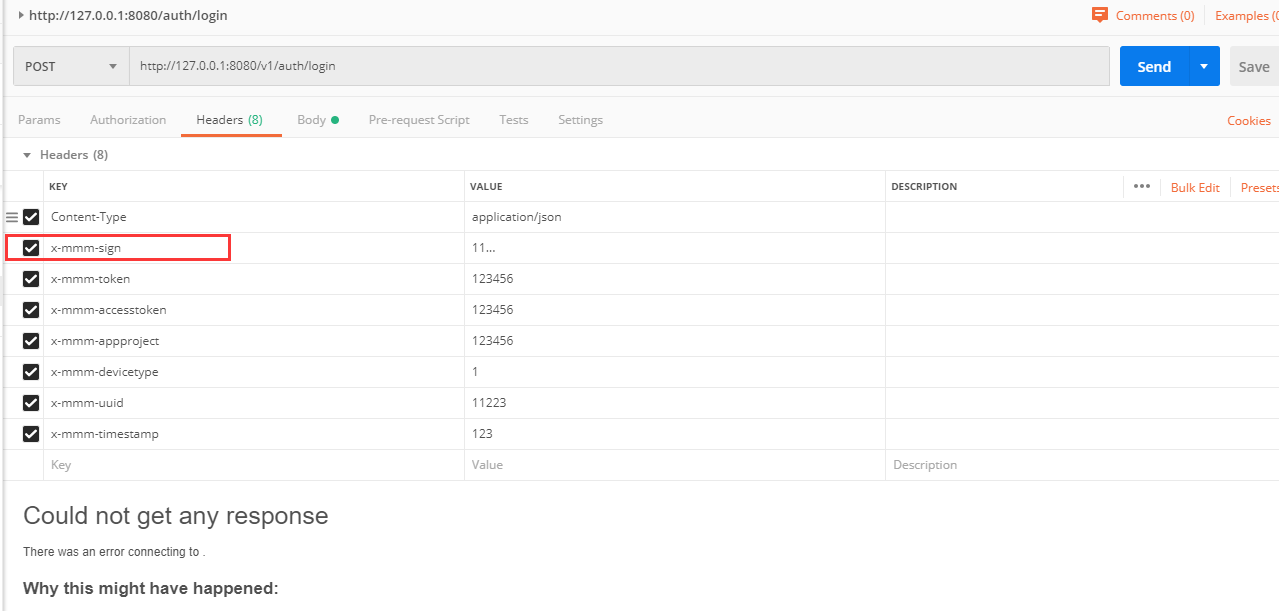1279x611 pixels.
Task: Grab the Content-Type row drag handle
Action: tap(12, 217)
